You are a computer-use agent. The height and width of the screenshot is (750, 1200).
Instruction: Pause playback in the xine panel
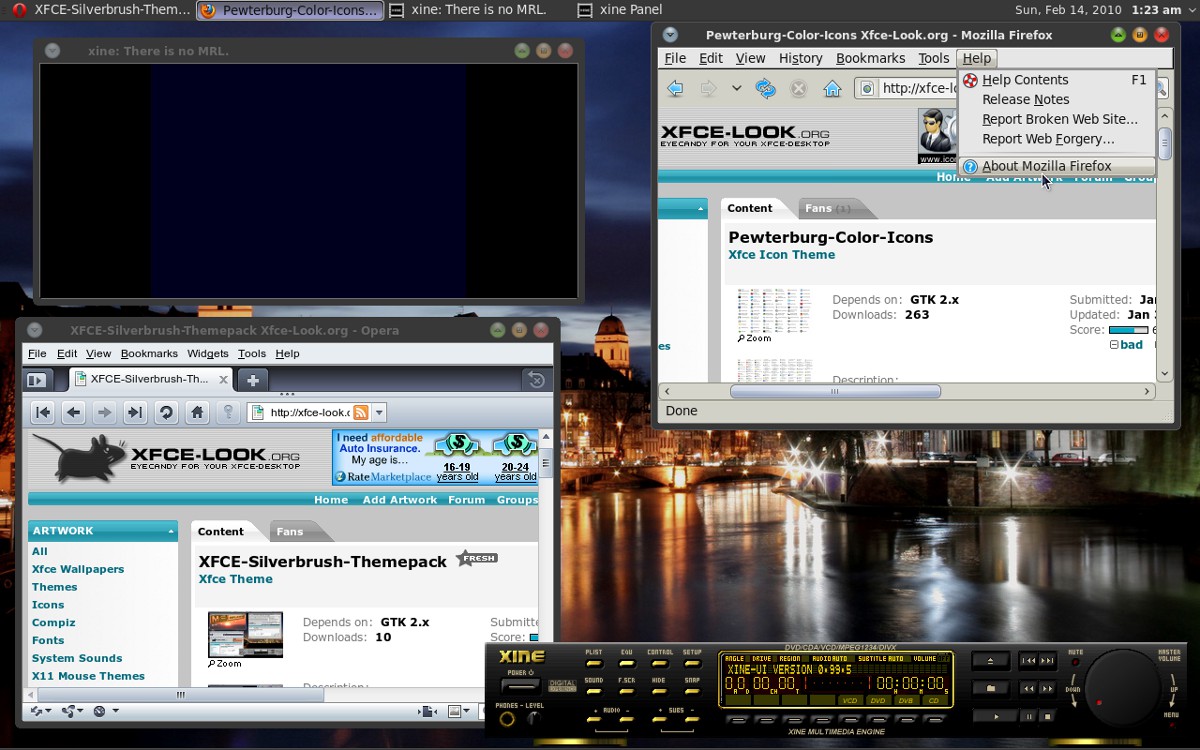click(x=1029, y=716)
